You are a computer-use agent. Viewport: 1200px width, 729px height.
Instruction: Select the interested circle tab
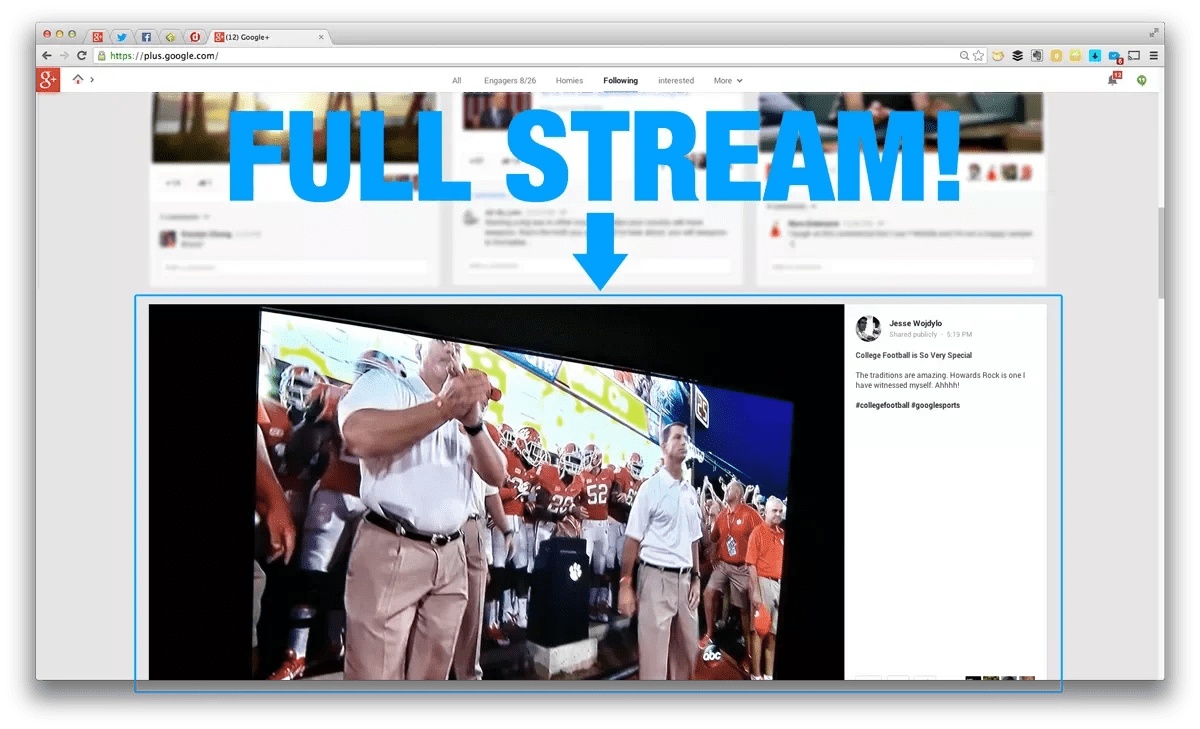676,81
